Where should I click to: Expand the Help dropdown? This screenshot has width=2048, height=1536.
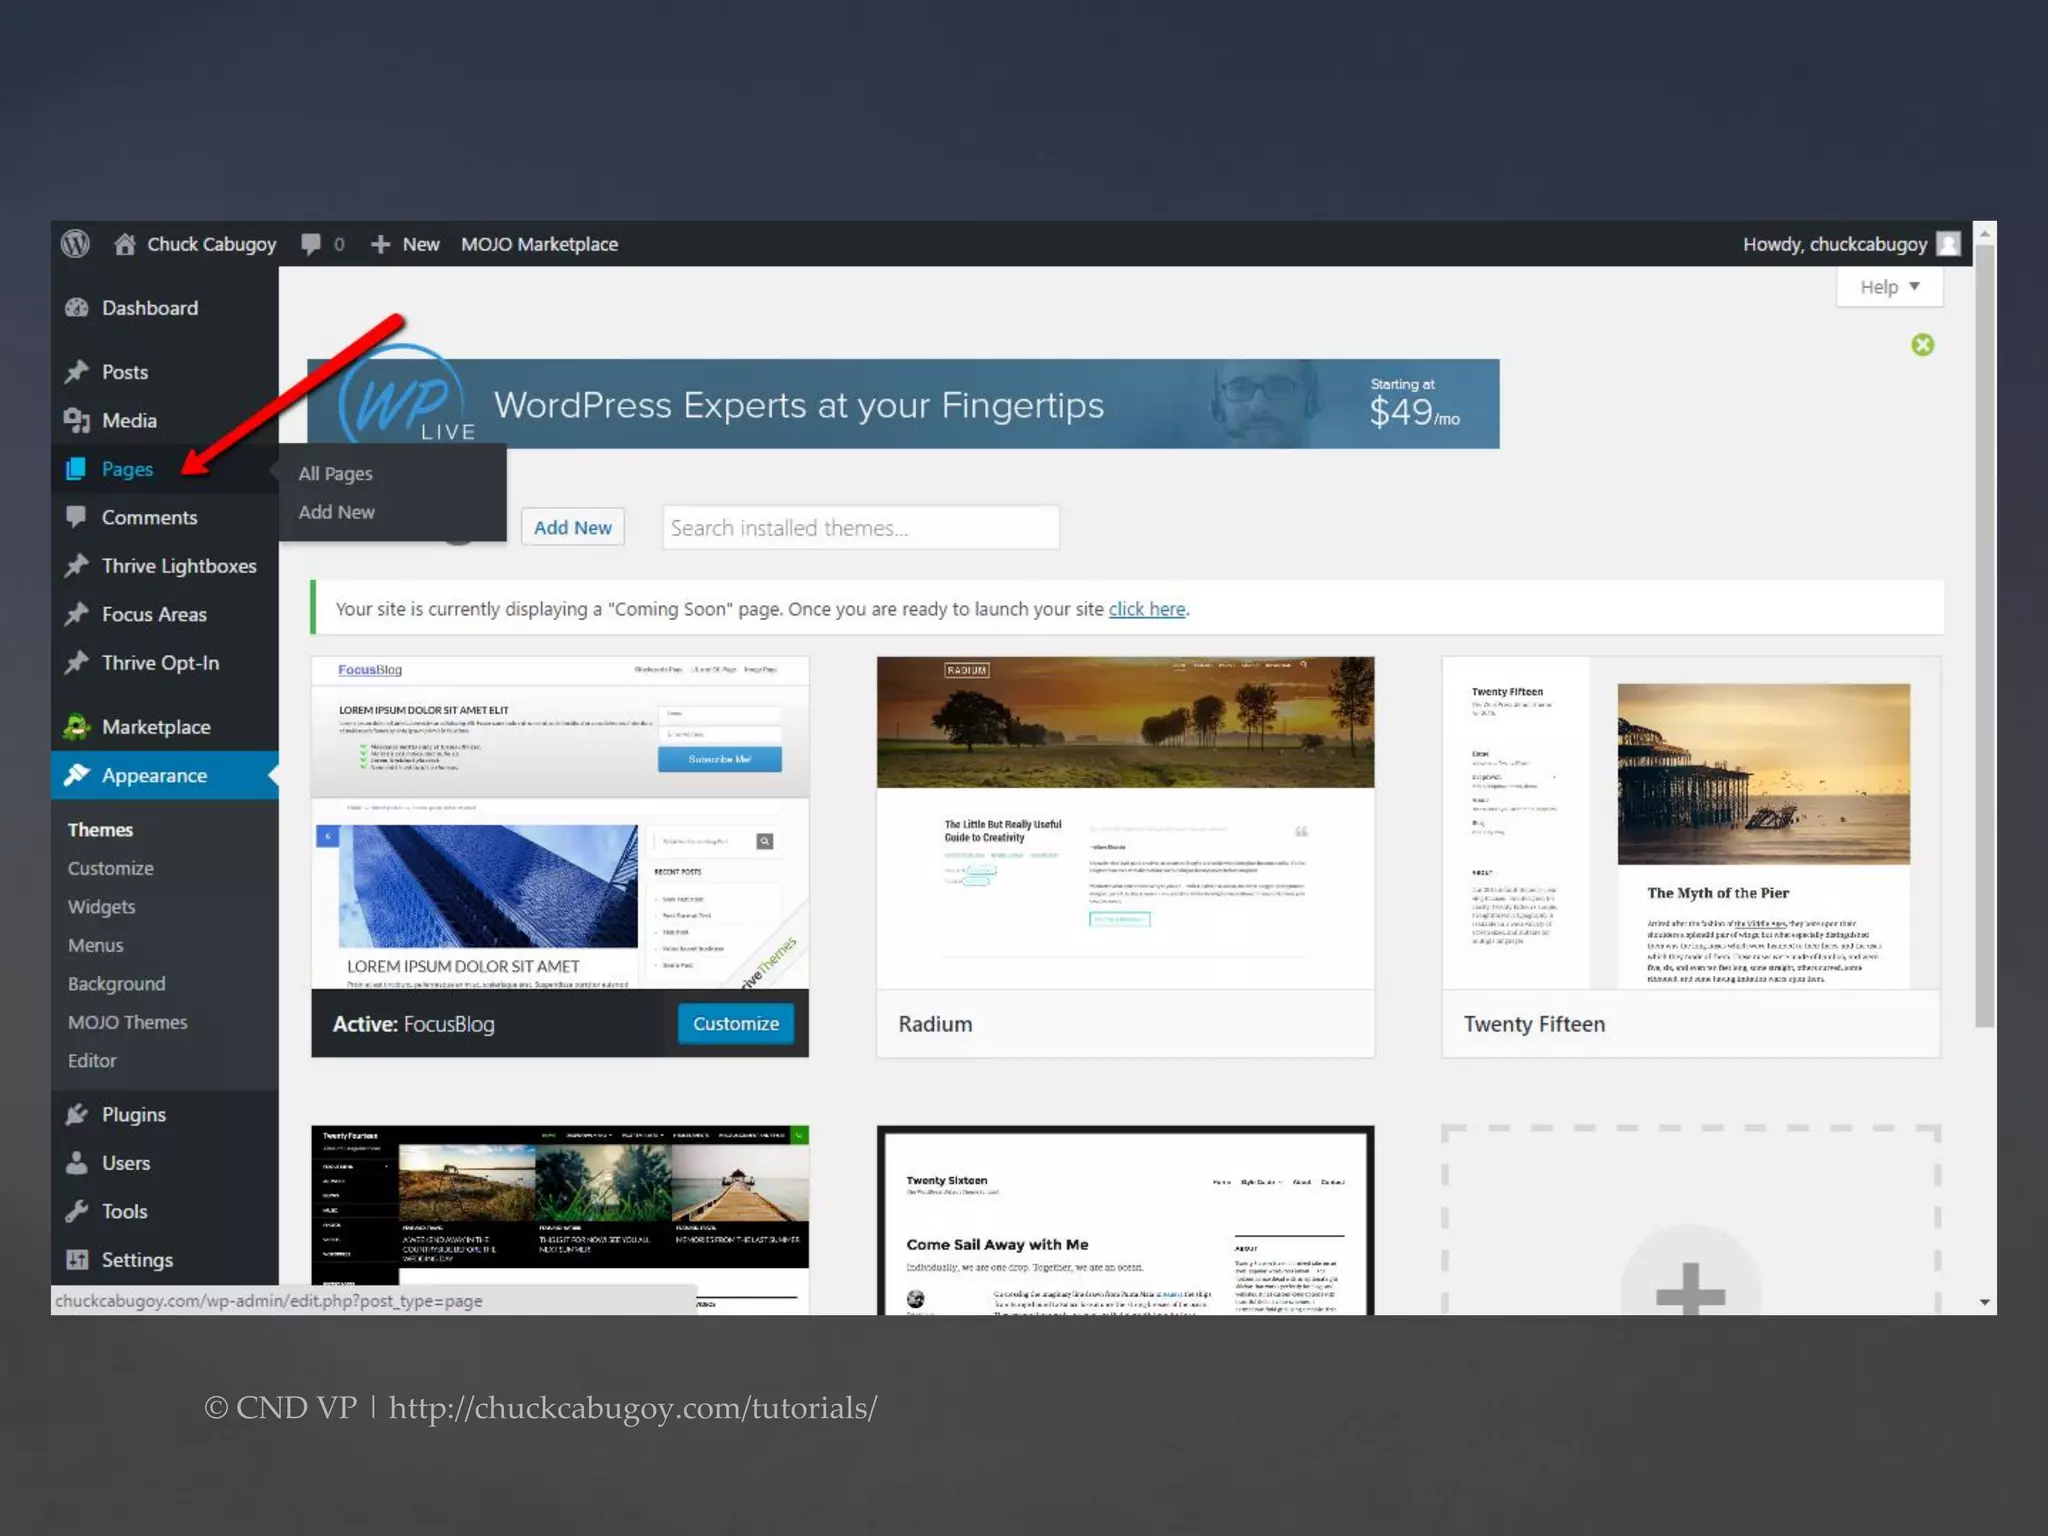click(1889, 287)
